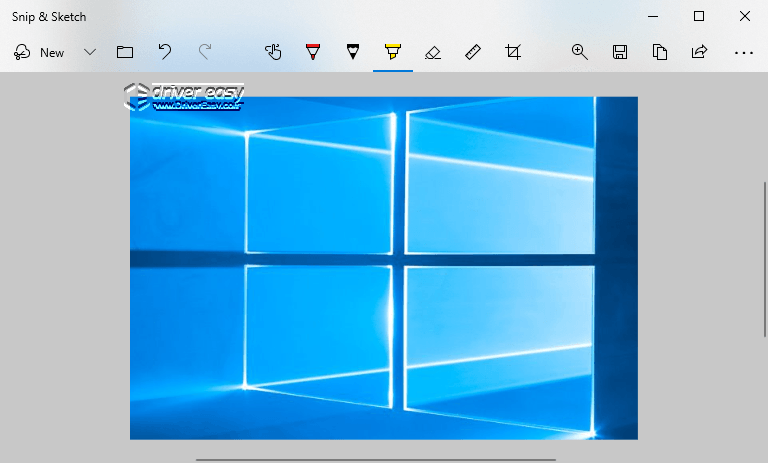Select the black Pencil tool

click(353, 52)
